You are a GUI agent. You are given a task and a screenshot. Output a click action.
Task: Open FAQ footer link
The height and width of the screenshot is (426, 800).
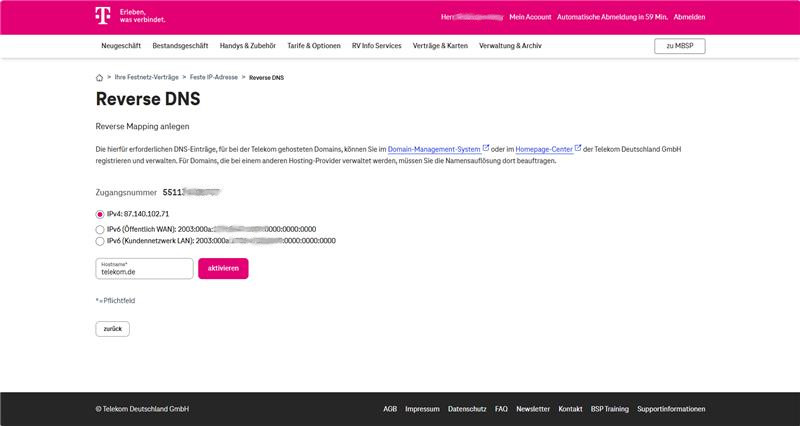[x=502, y=409]
